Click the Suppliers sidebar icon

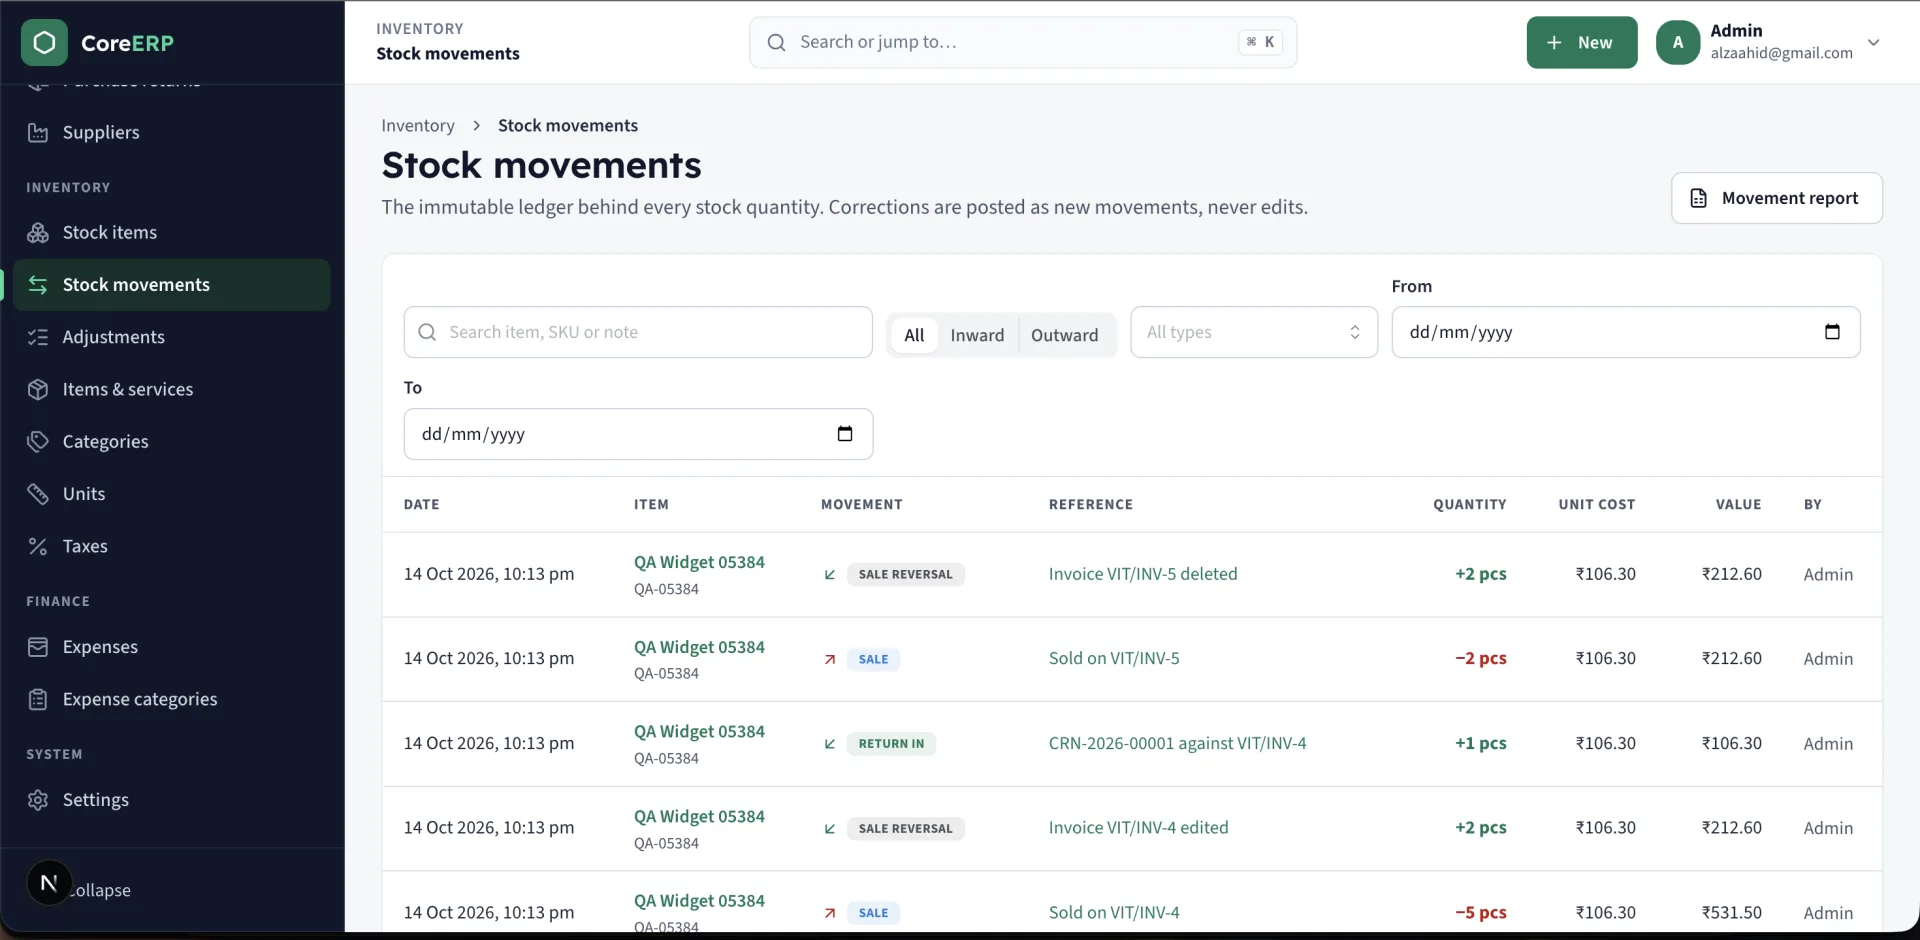tap(38, 132)
